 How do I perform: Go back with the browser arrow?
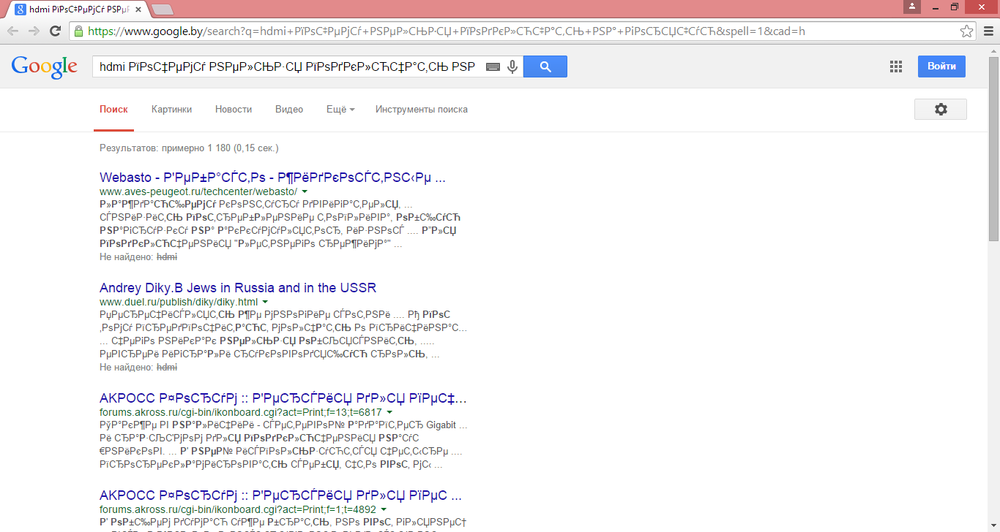coord(13,31)
